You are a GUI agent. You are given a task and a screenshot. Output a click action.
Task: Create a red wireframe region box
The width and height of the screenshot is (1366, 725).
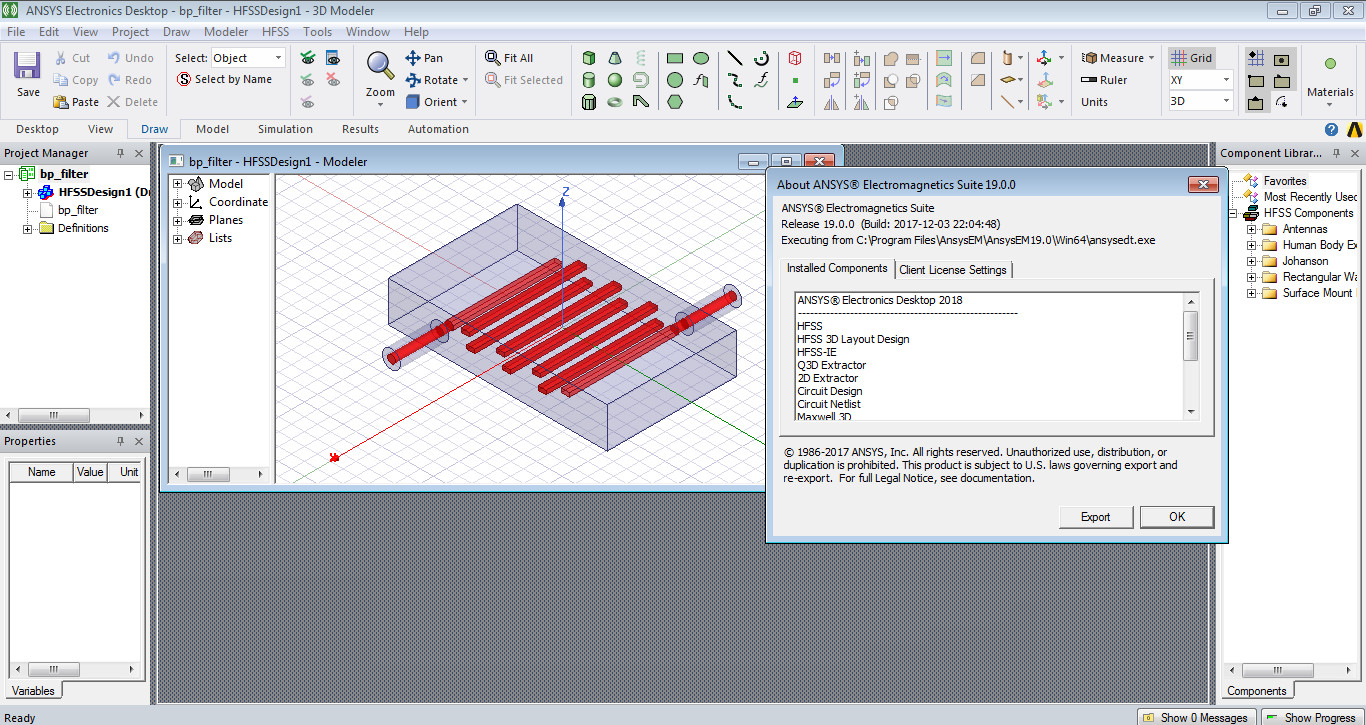tap(795, 58)
